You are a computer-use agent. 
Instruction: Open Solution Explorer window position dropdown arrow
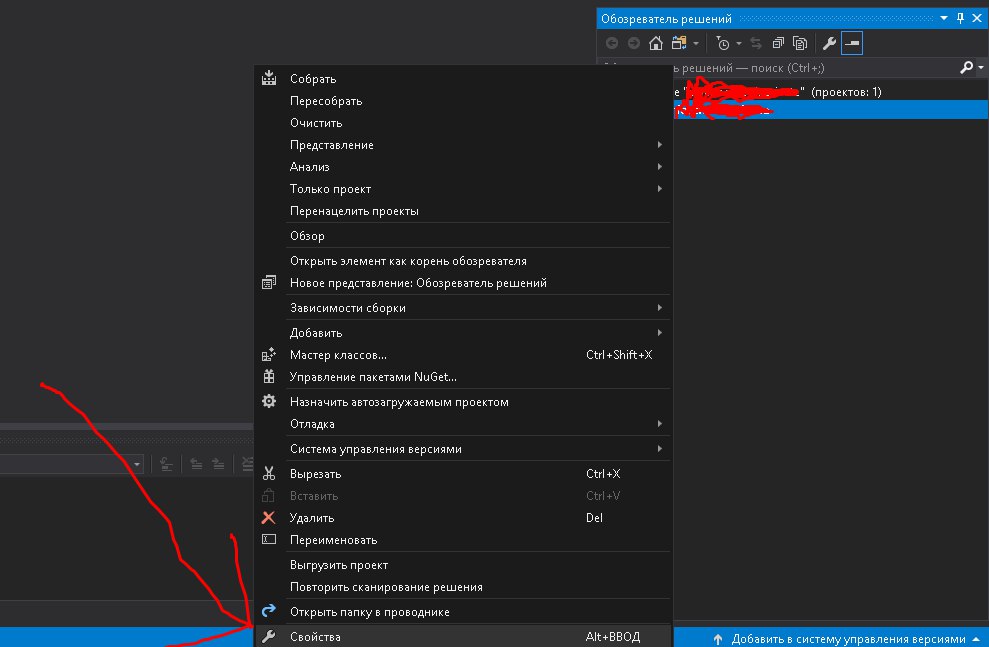click(942, 18)
